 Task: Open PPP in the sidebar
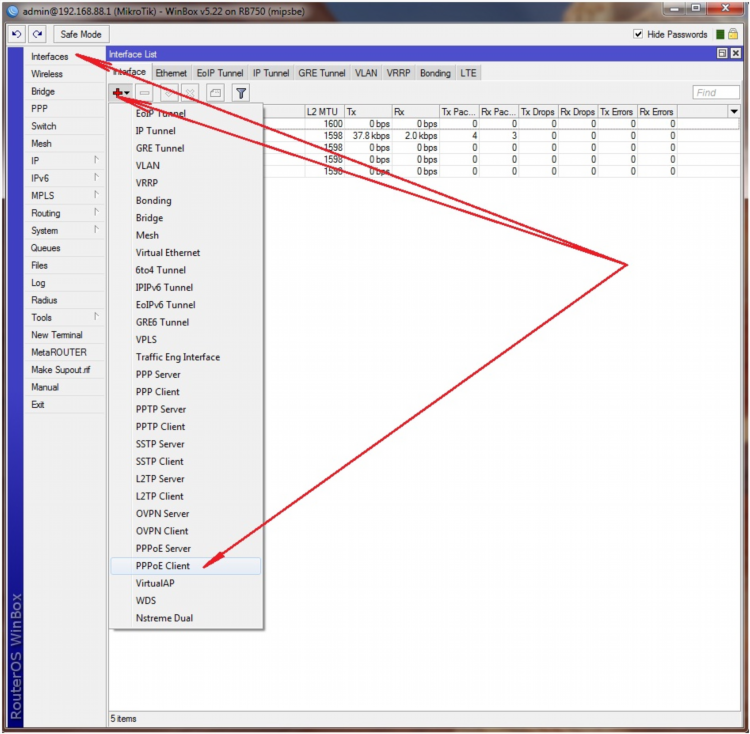pyautogui.click(x=64, y=109)
